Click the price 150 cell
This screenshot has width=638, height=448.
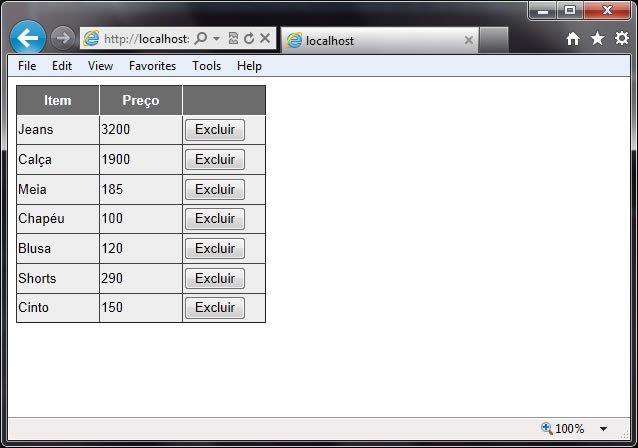pos(141,308)
